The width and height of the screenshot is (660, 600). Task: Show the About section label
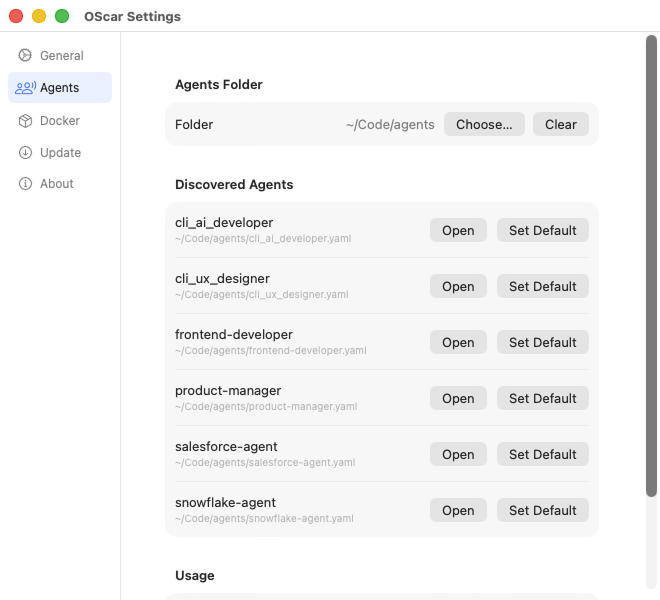click(56, 184)
